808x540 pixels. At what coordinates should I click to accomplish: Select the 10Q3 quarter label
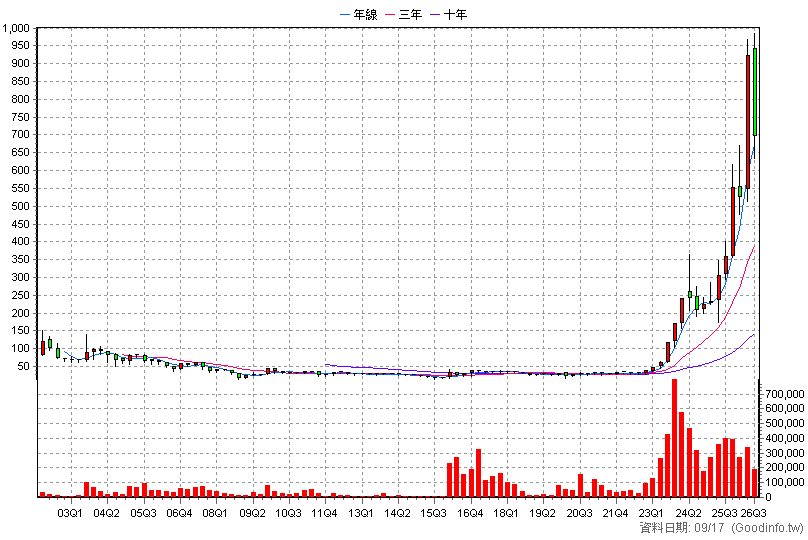(x=289, y=513)
